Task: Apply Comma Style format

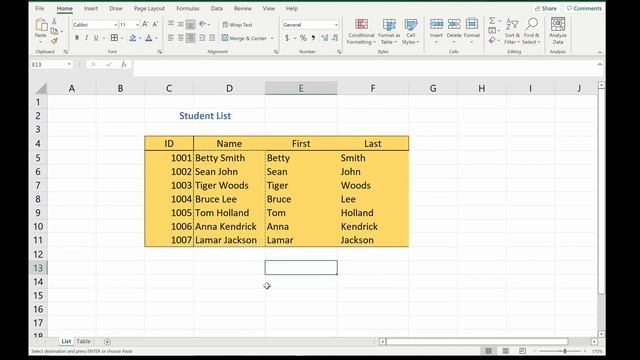Action: (313, 38)
